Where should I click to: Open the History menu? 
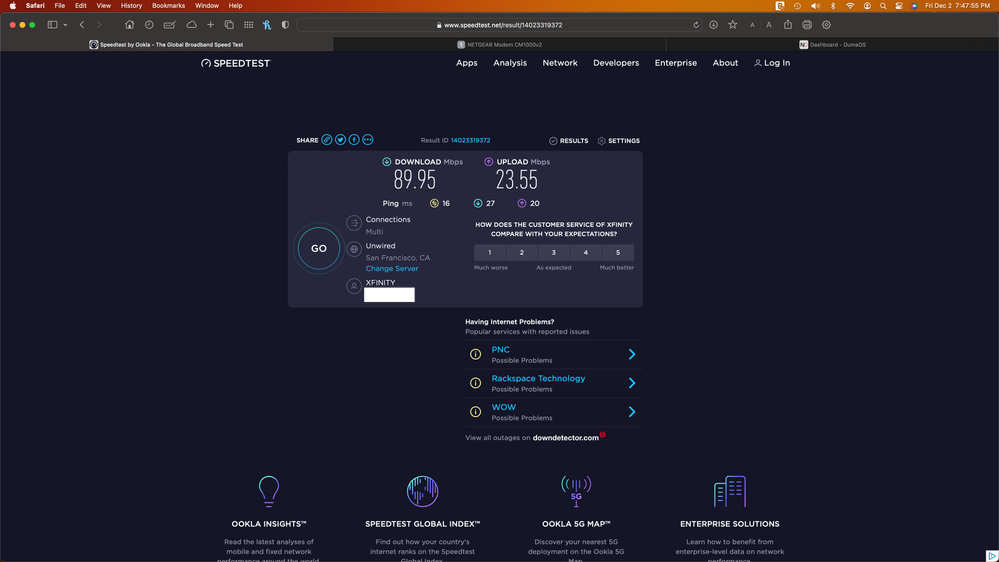pyautogui.click(x=131, y=6)
